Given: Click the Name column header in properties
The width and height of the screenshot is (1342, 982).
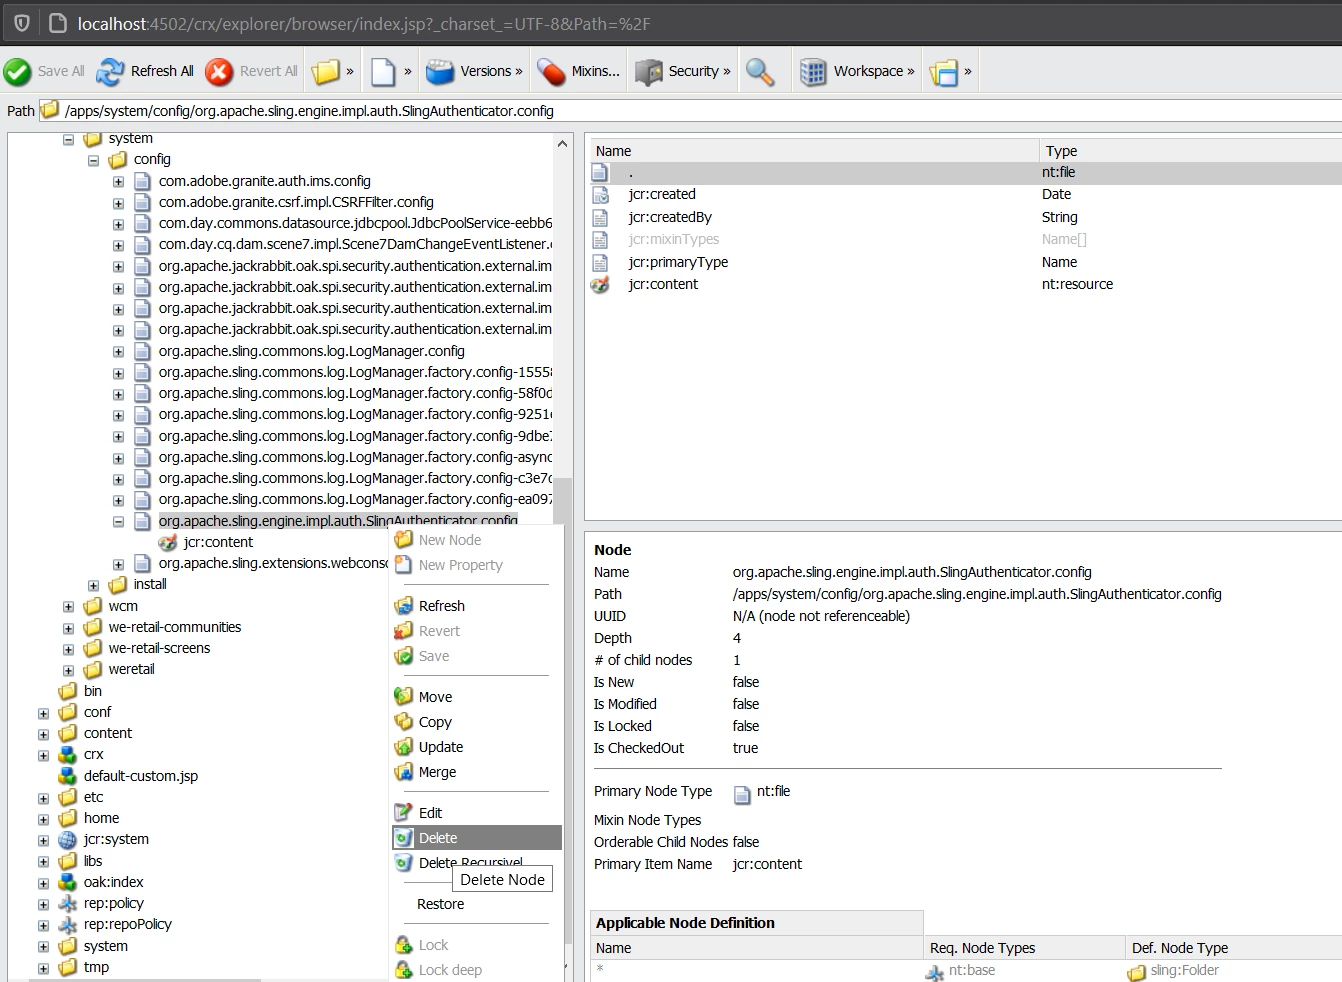Looking at the screenshot, I should coord(814,151).
